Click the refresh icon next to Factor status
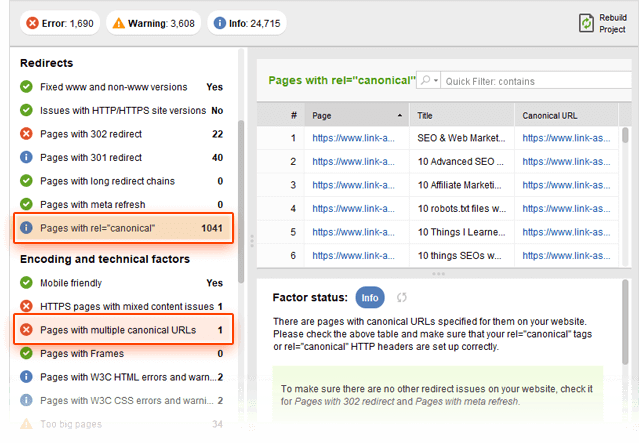 tap(402, 297)
